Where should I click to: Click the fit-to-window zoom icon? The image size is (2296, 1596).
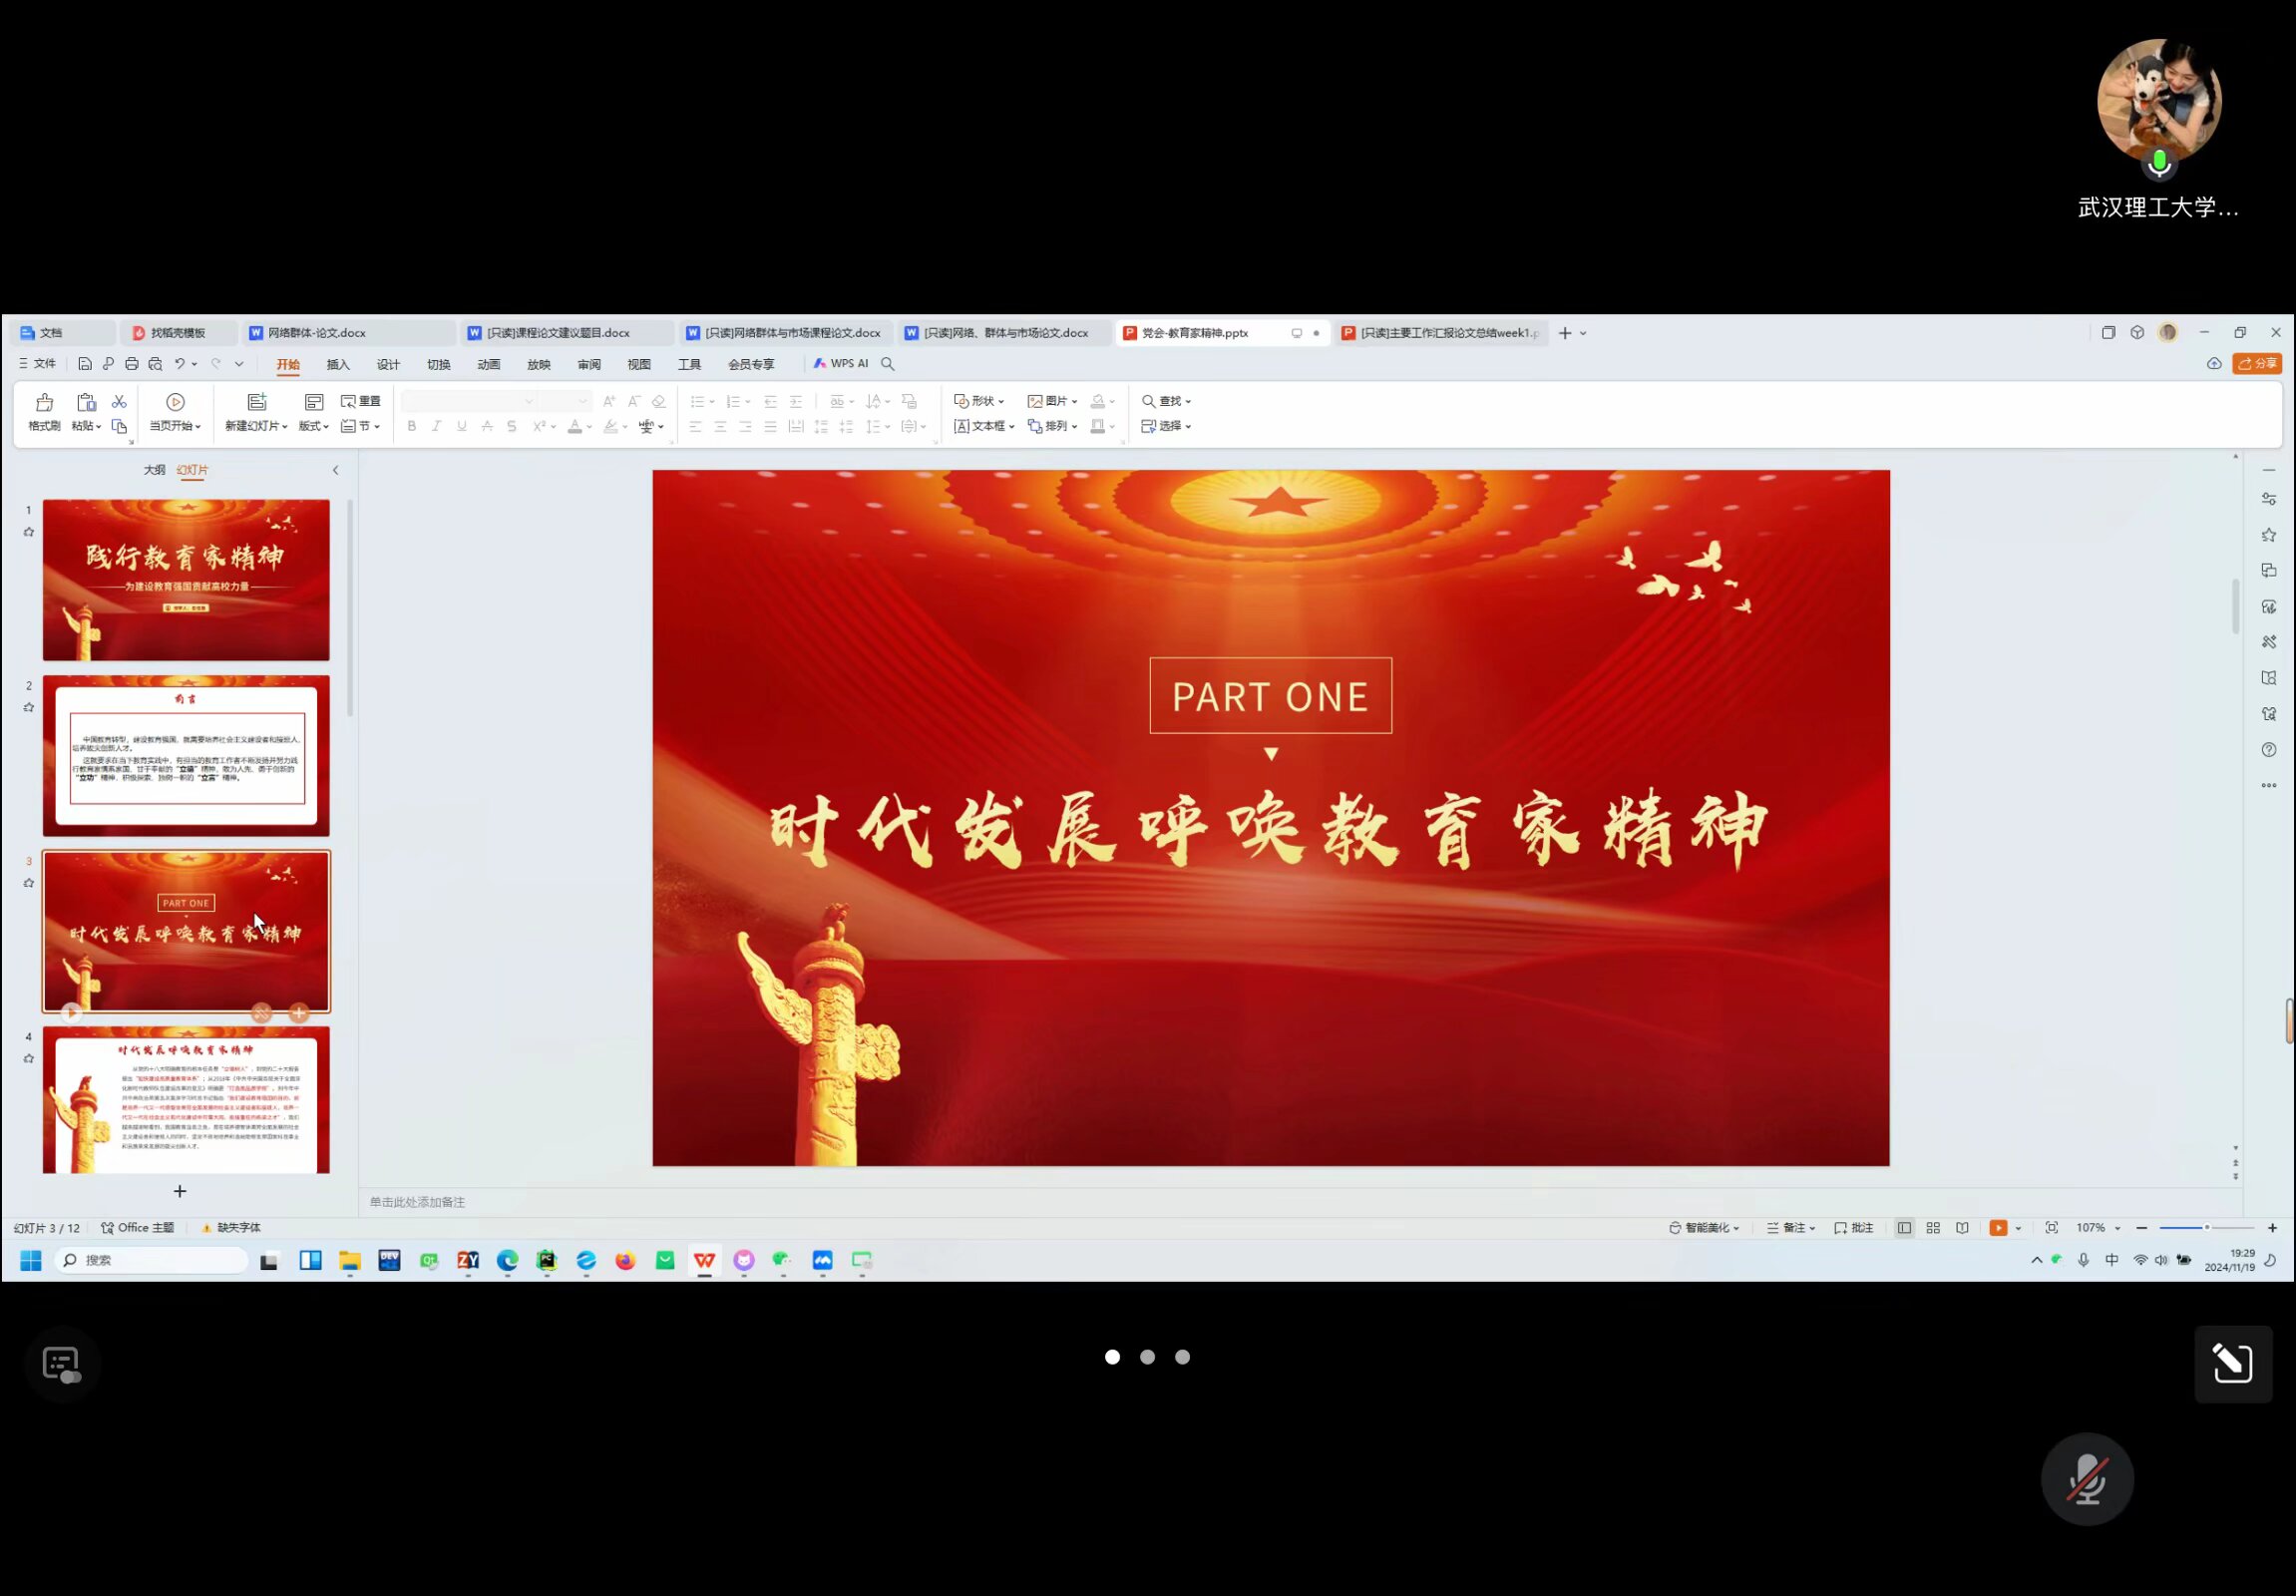pos(2051,1228)
